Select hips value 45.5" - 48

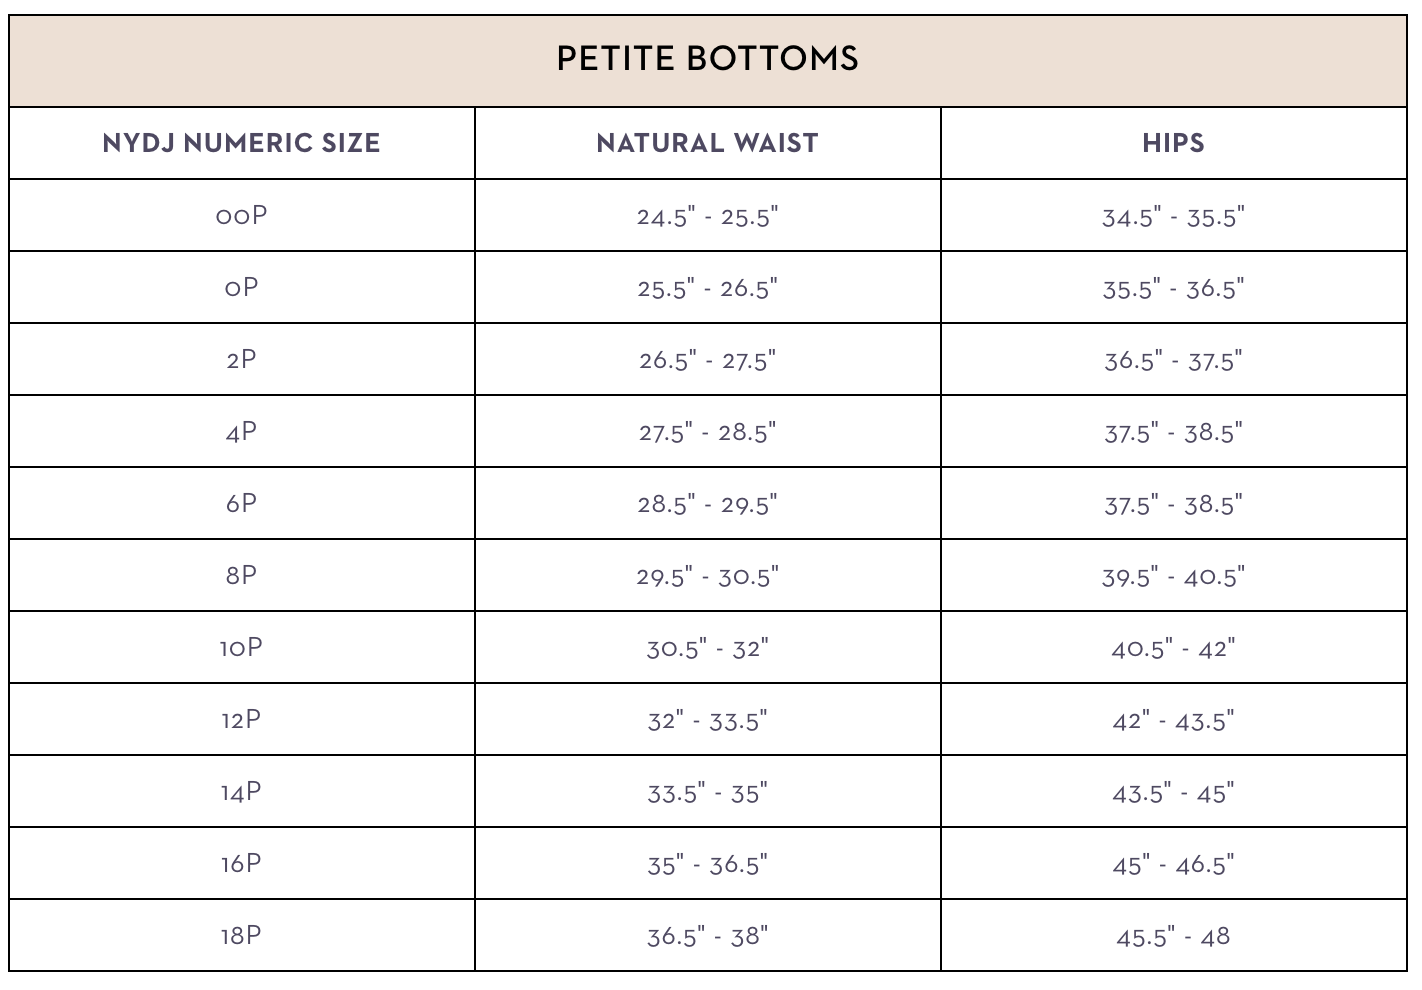click(x=1173, y=937)
